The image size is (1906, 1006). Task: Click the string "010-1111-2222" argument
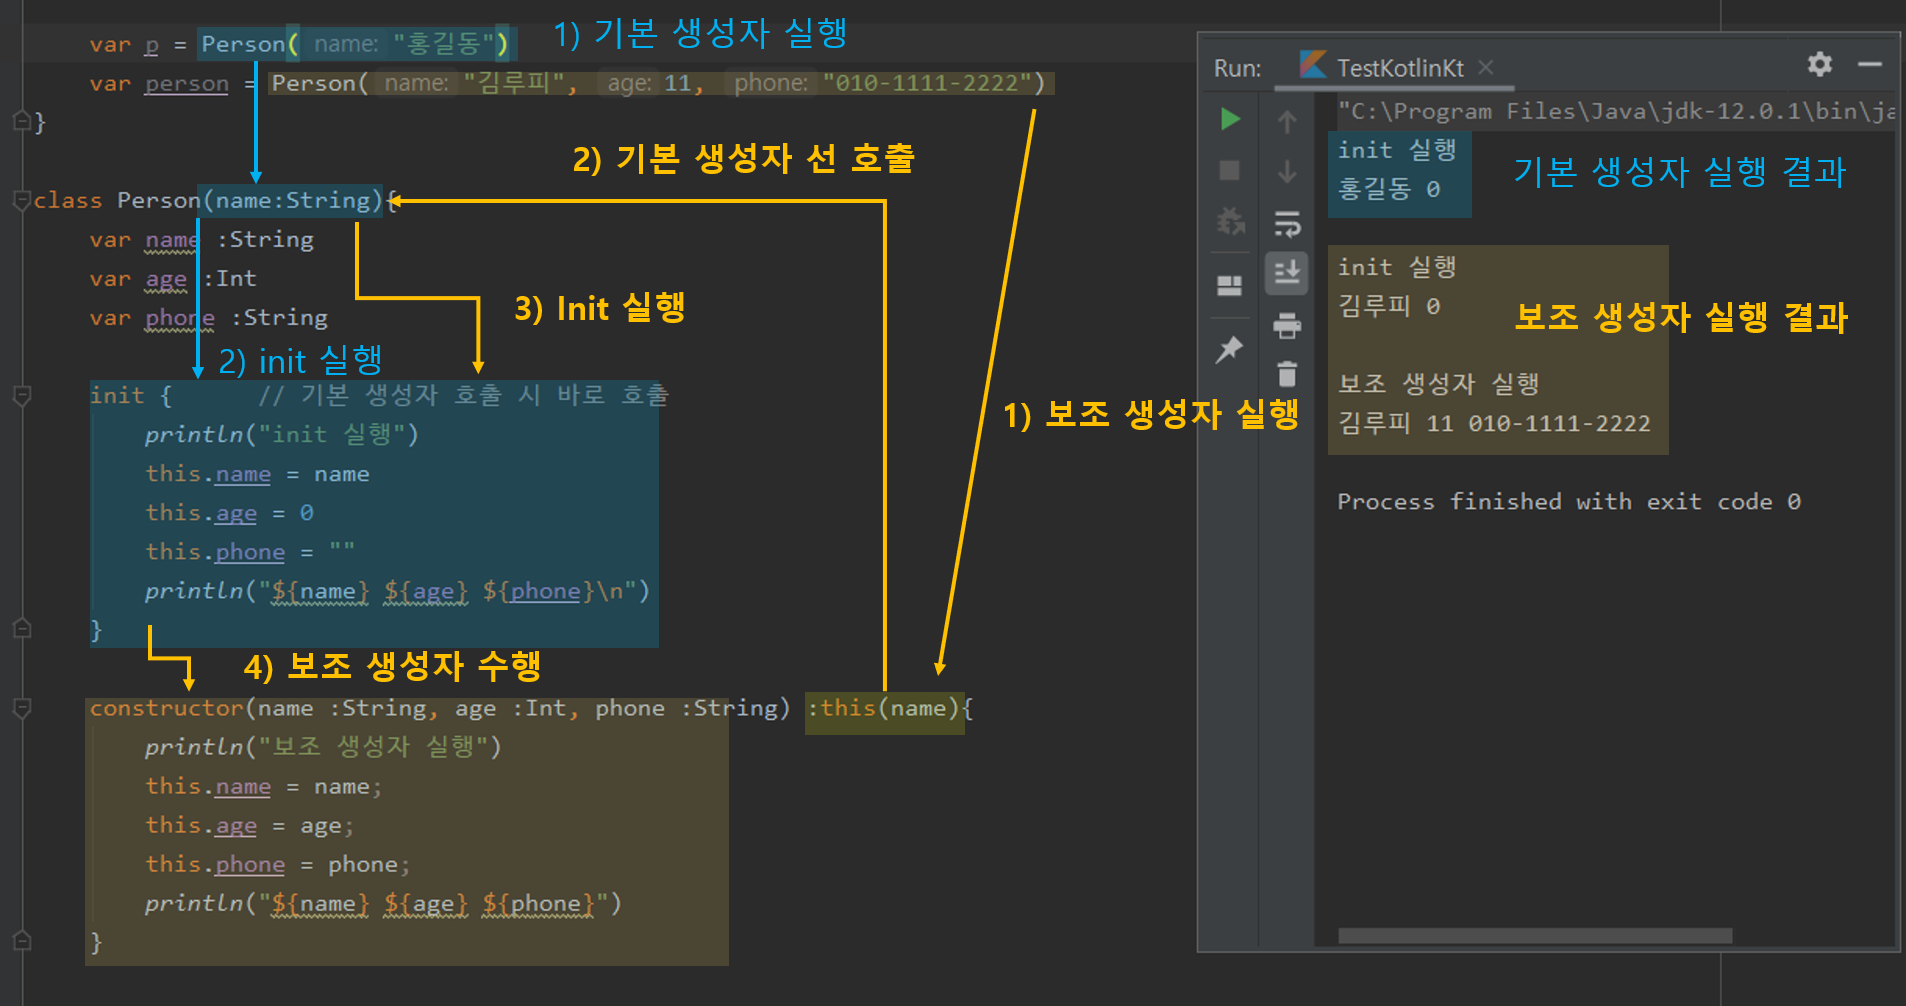point(927,83)
